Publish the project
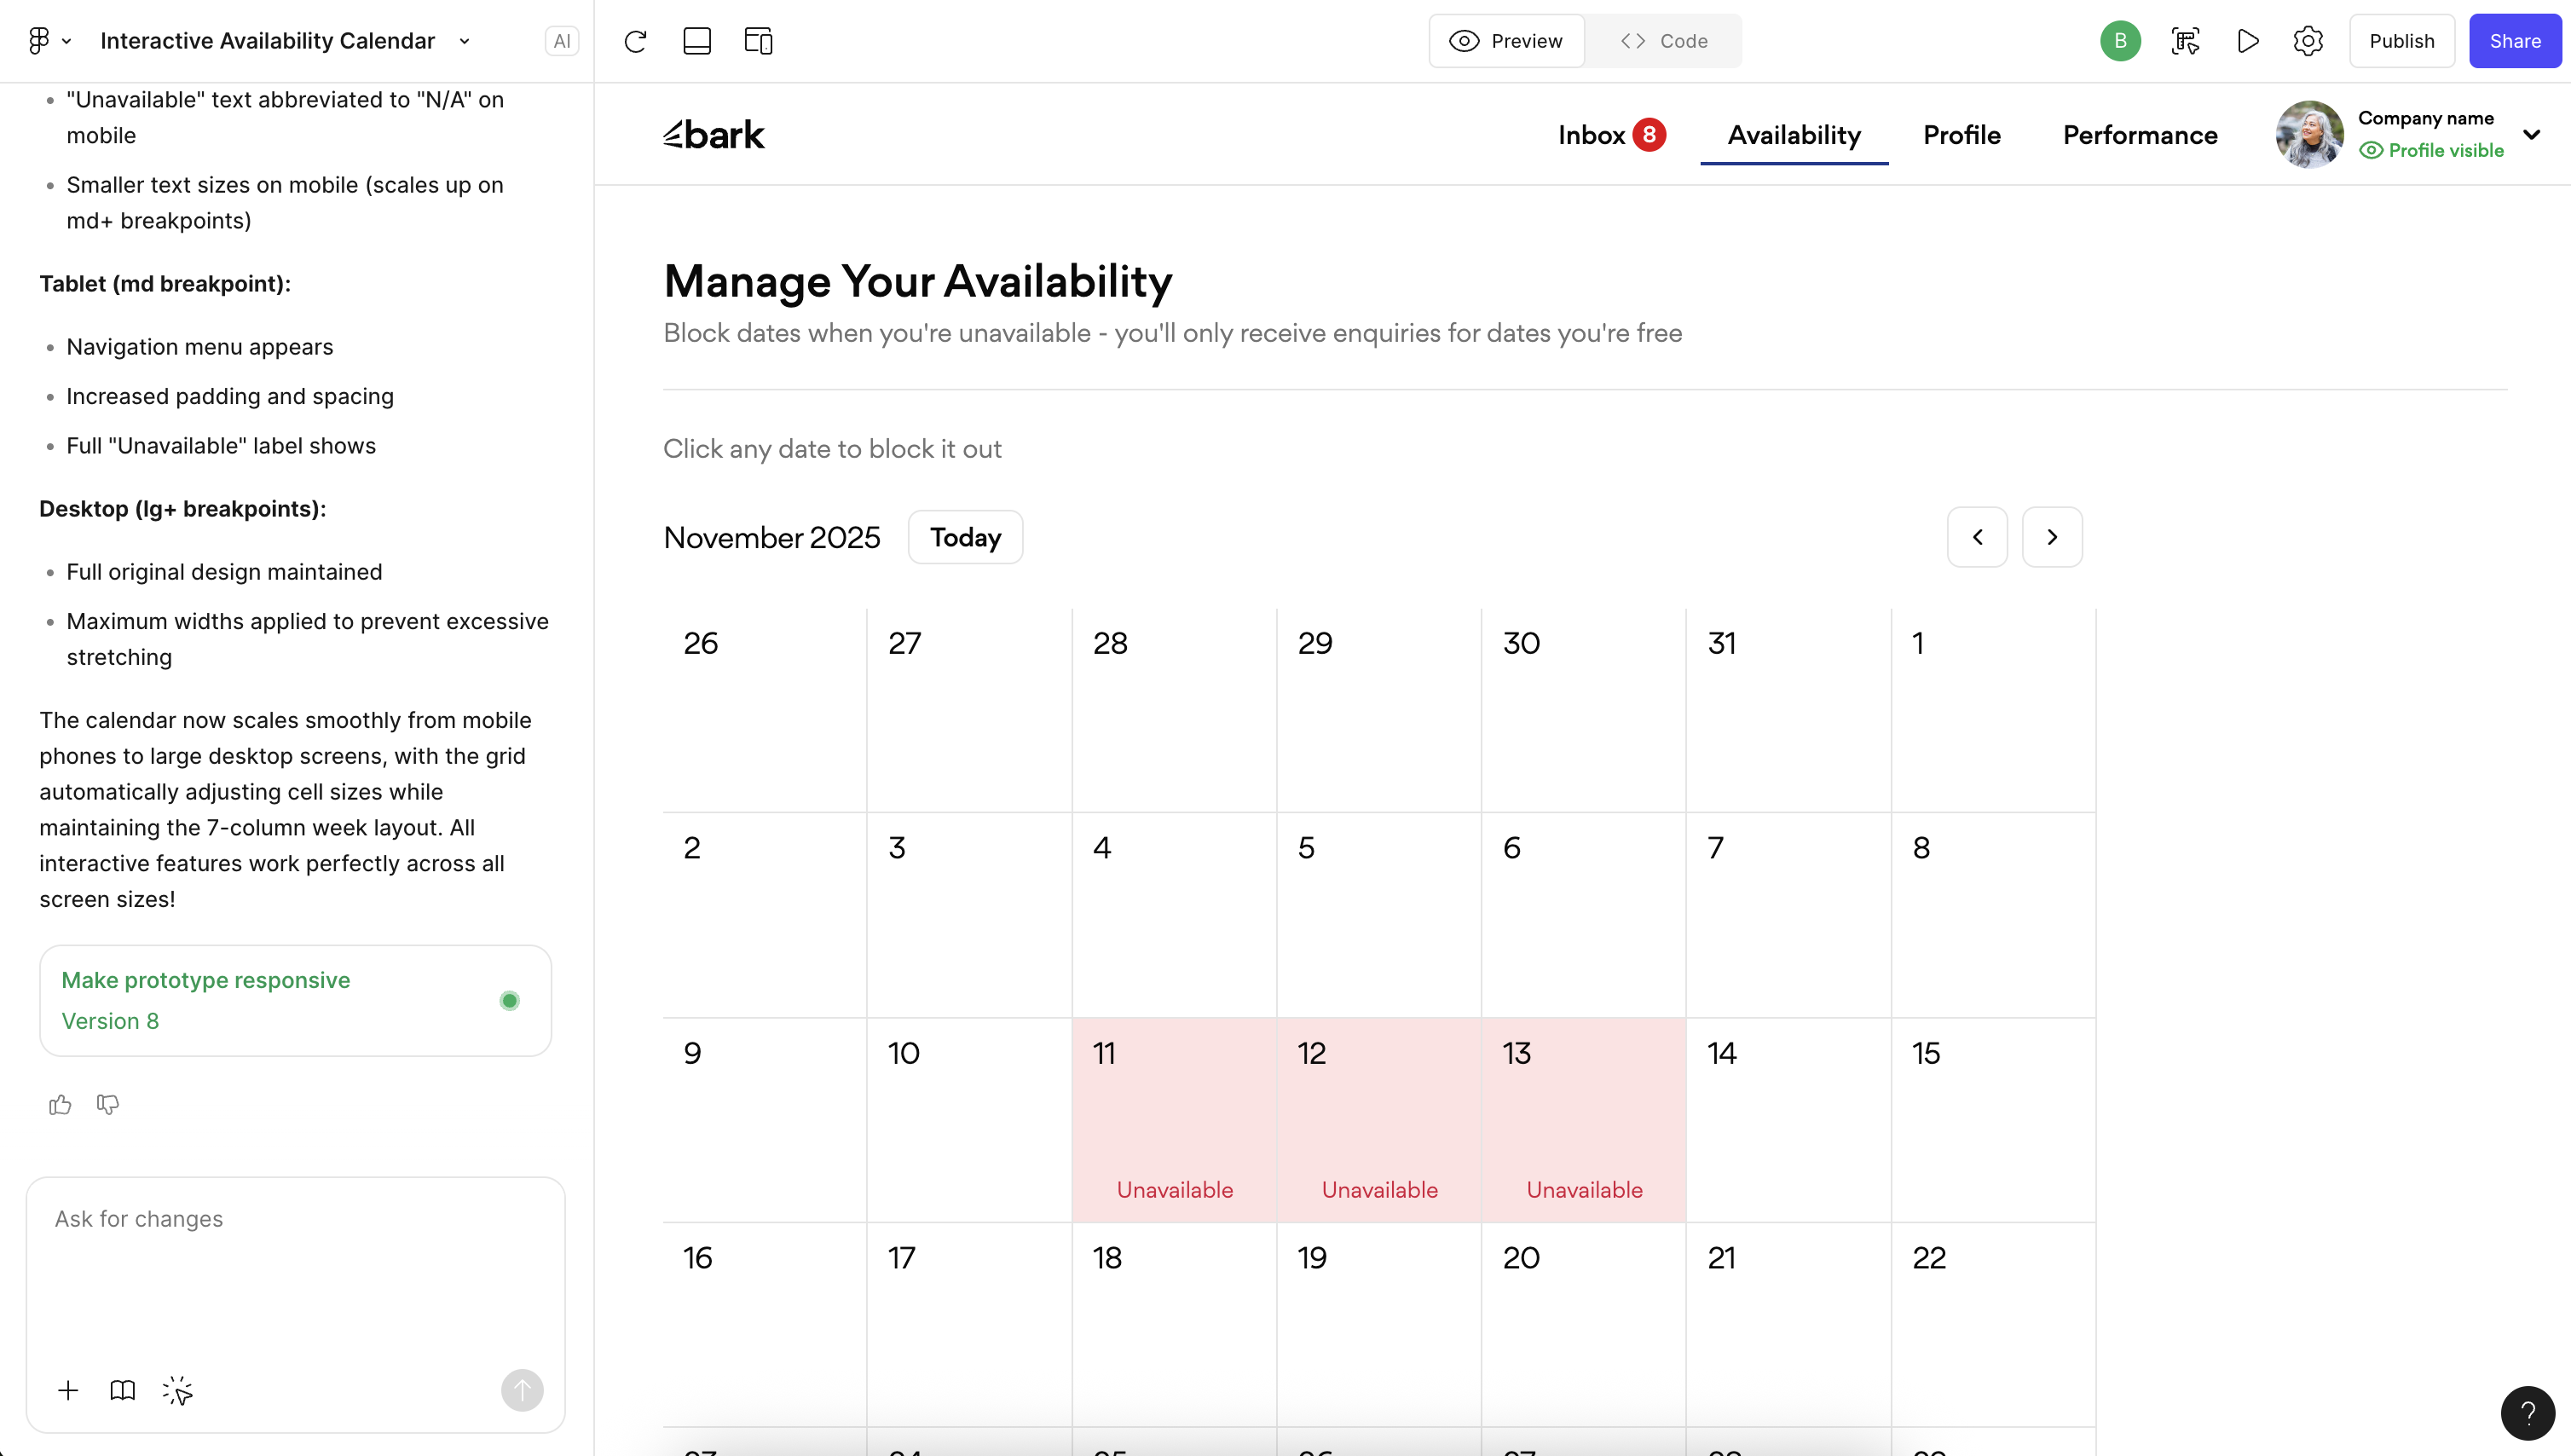 [2402, 41]
